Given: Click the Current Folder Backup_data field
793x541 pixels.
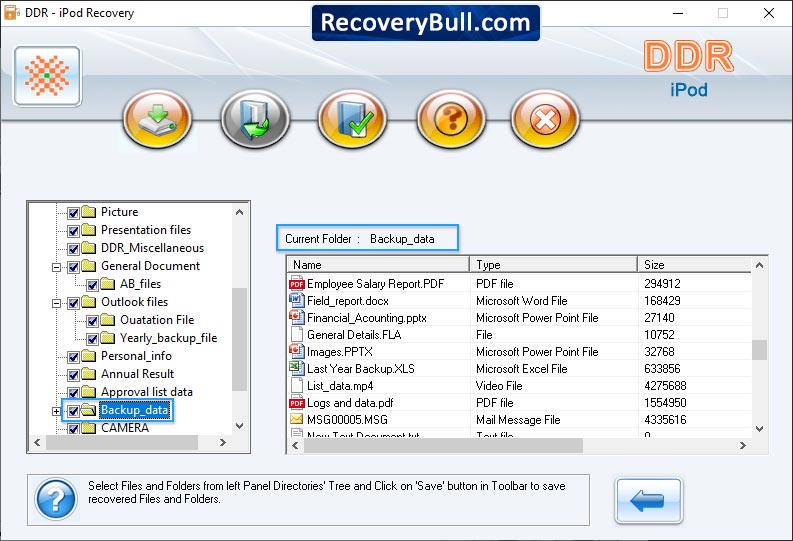Looking at the screenshot, I should point(368,238).
